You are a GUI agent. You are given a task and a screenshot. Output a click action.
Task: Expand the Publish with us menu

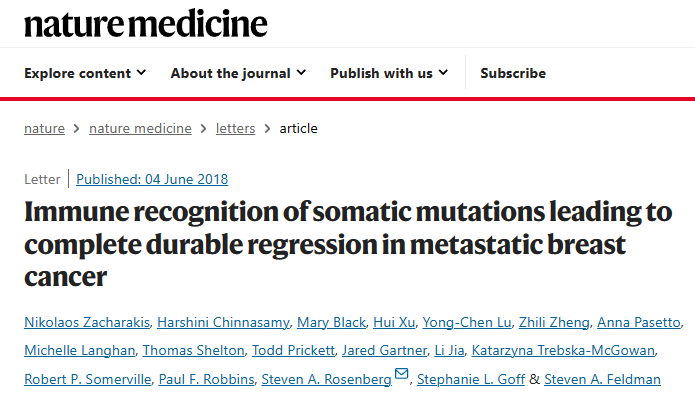[389, 73]
